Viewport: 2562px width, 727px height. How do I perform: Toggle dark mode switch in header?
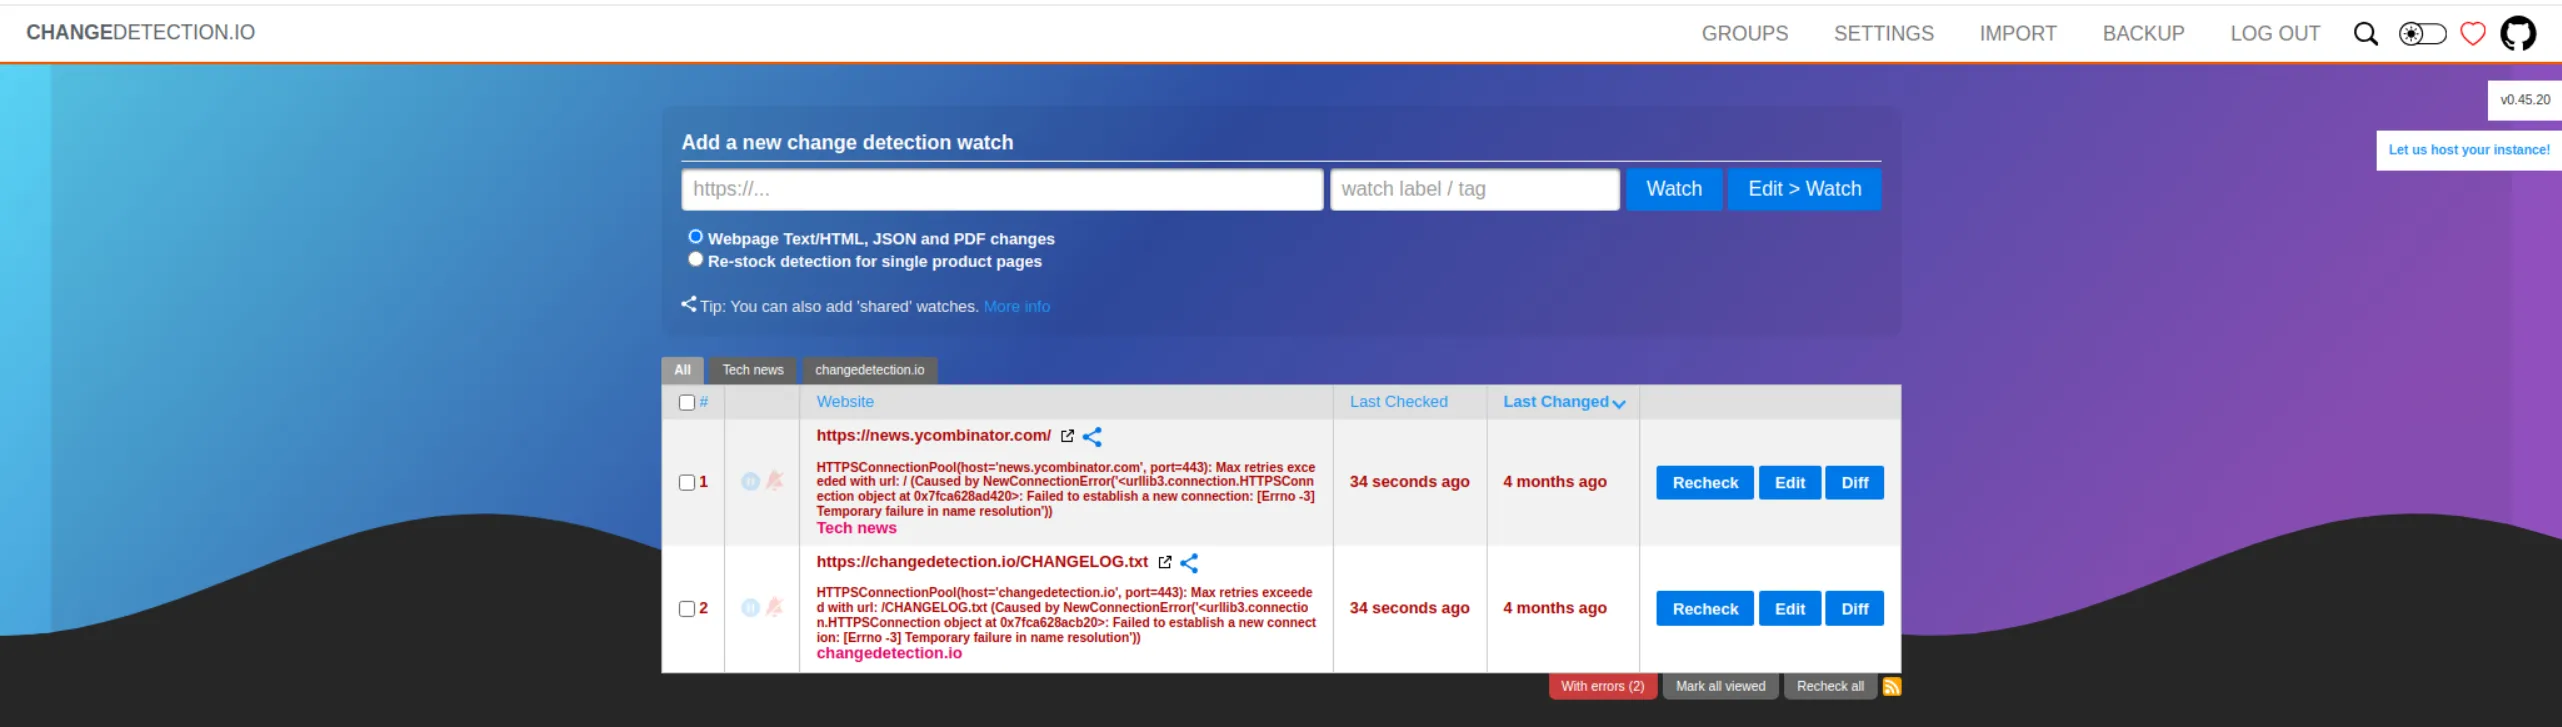click(2422, 33)
